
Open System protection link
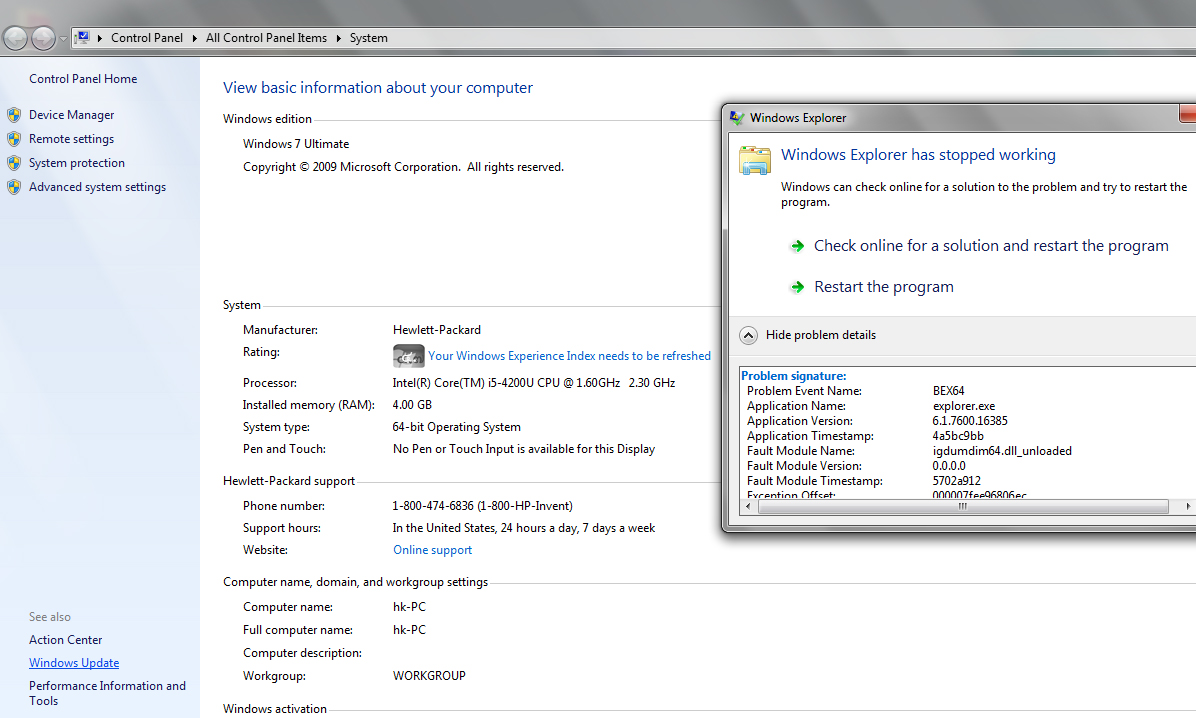point(77,163)
